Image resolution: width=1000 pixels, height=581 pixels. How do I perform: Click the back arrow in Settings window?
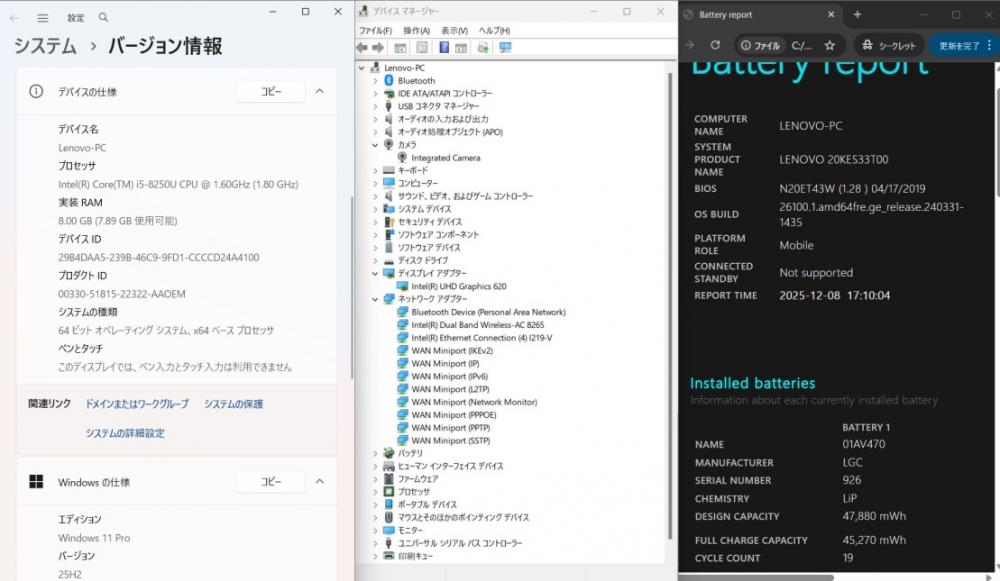[14, 18]
